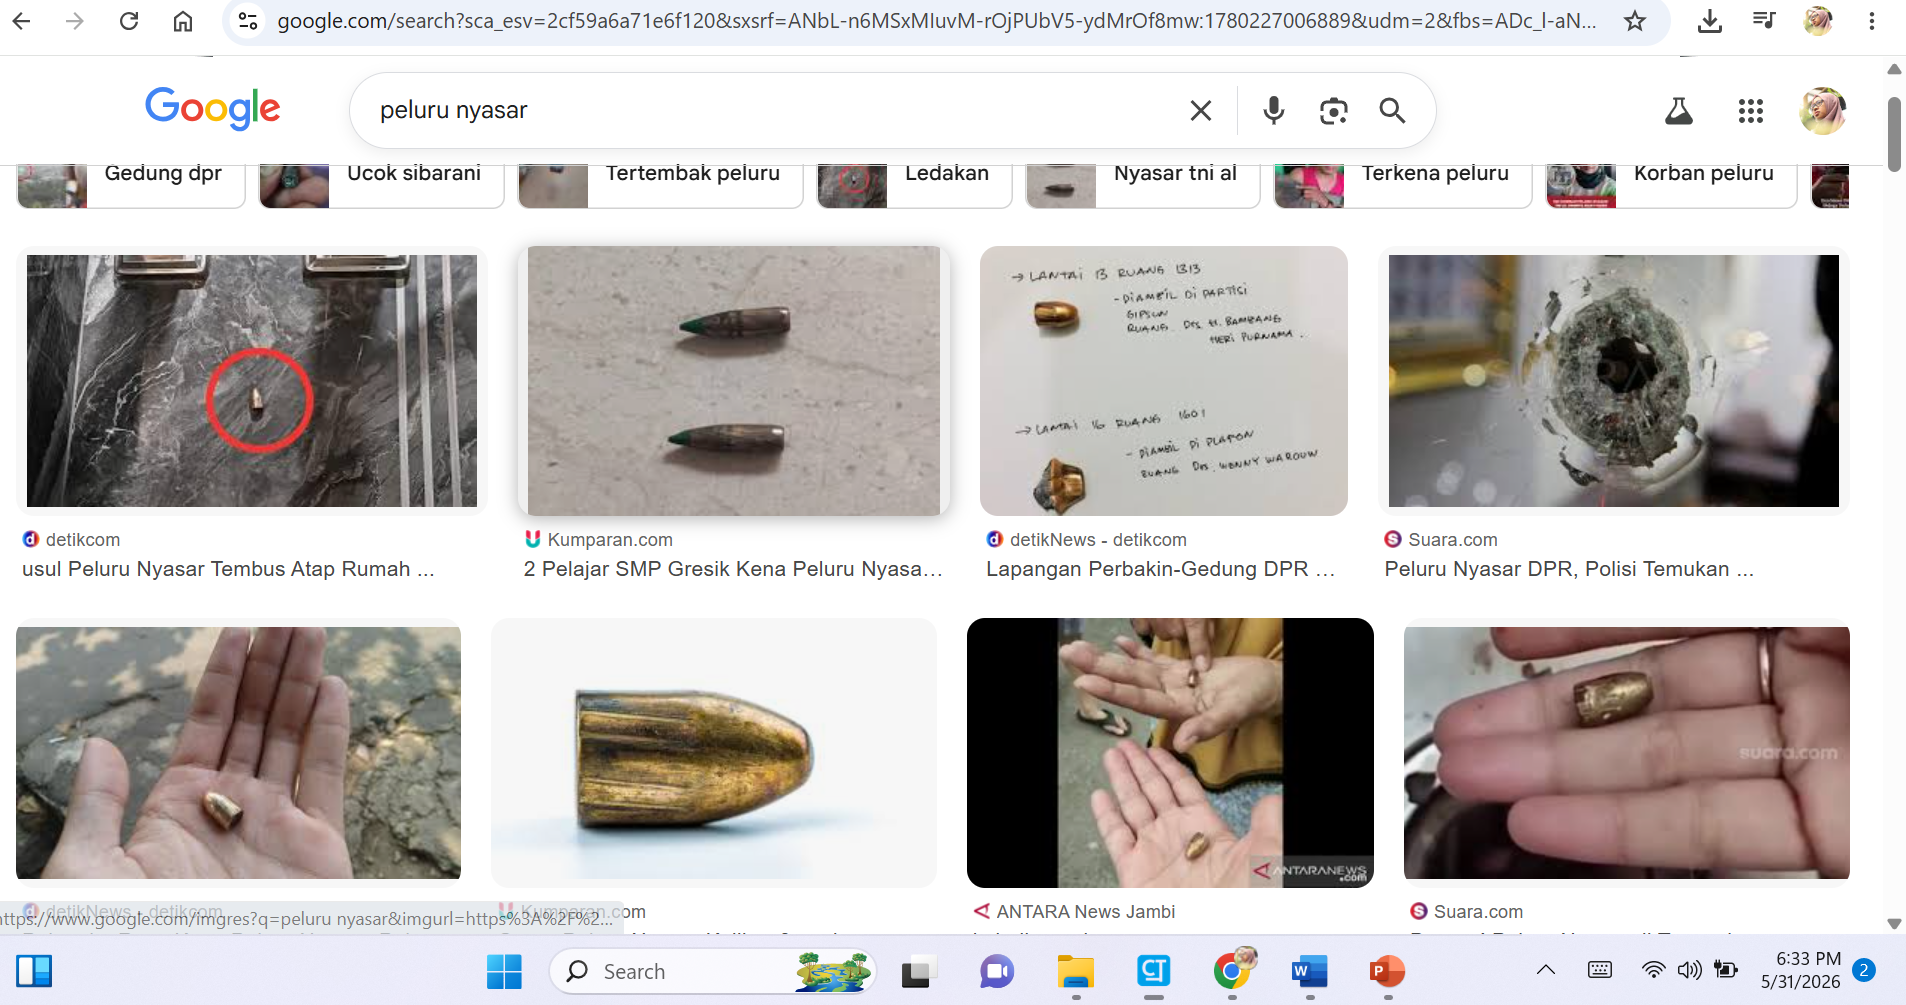Open Task View on the taskbar
1906x1005 pixels.
pos(916,971)
